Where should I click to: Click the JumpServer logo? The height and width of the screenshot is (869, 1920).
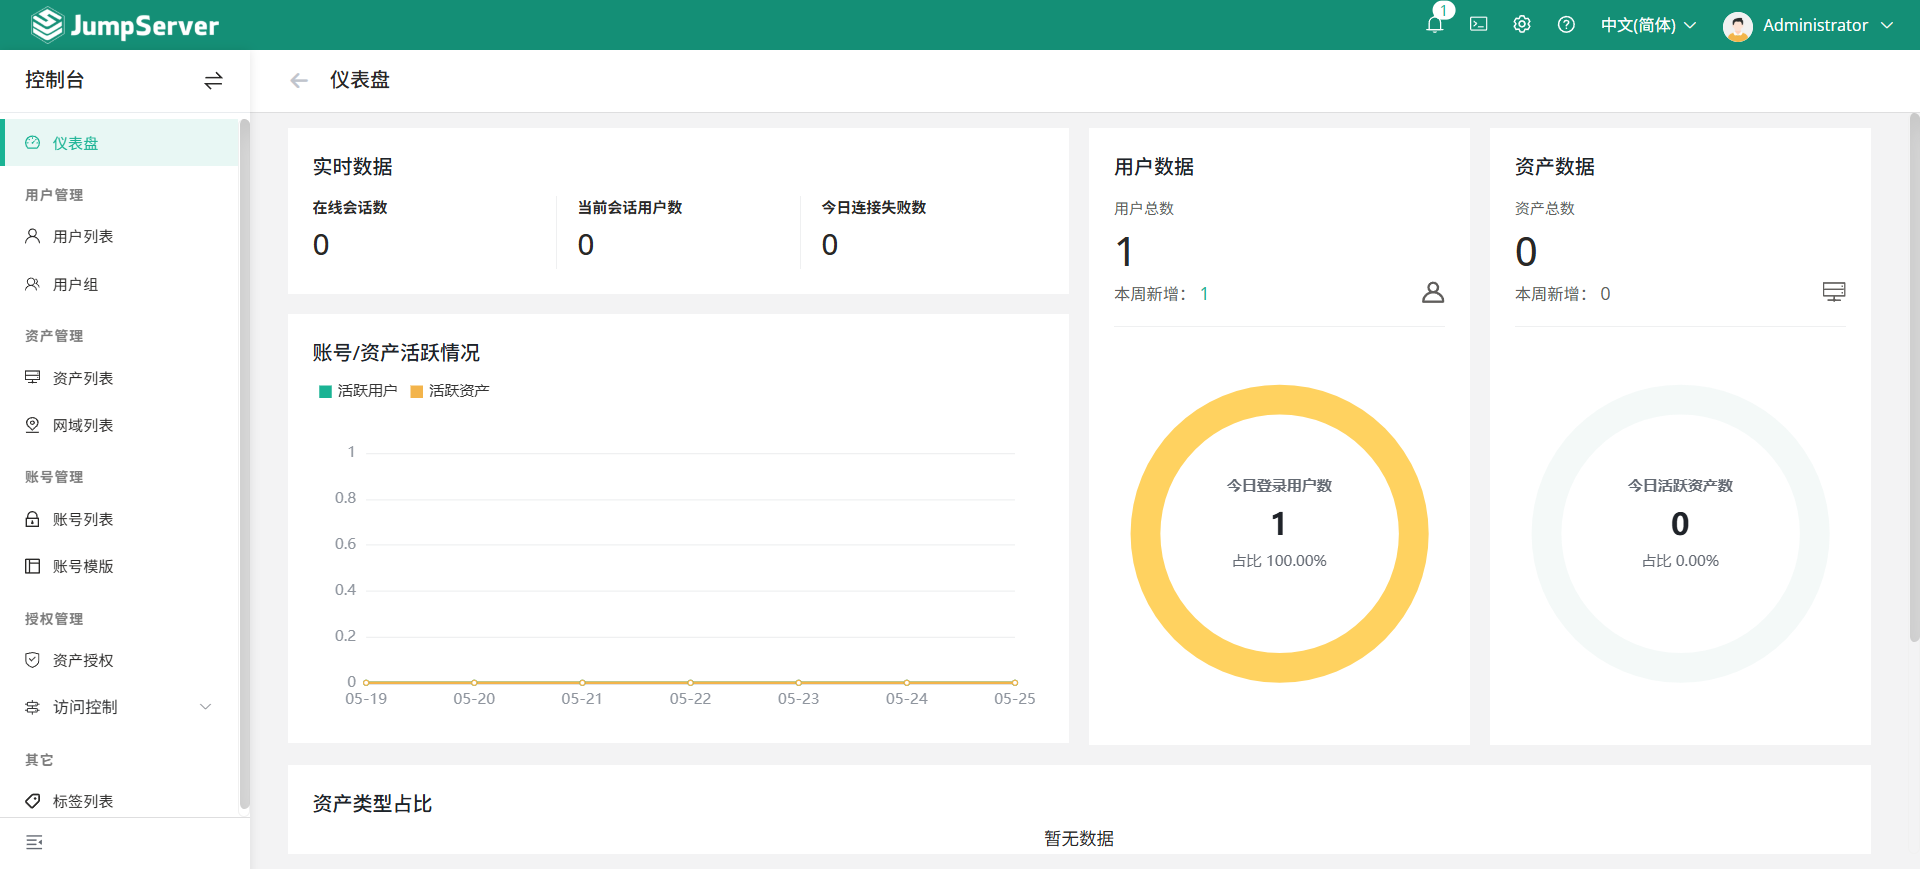(x=125, y=25)
